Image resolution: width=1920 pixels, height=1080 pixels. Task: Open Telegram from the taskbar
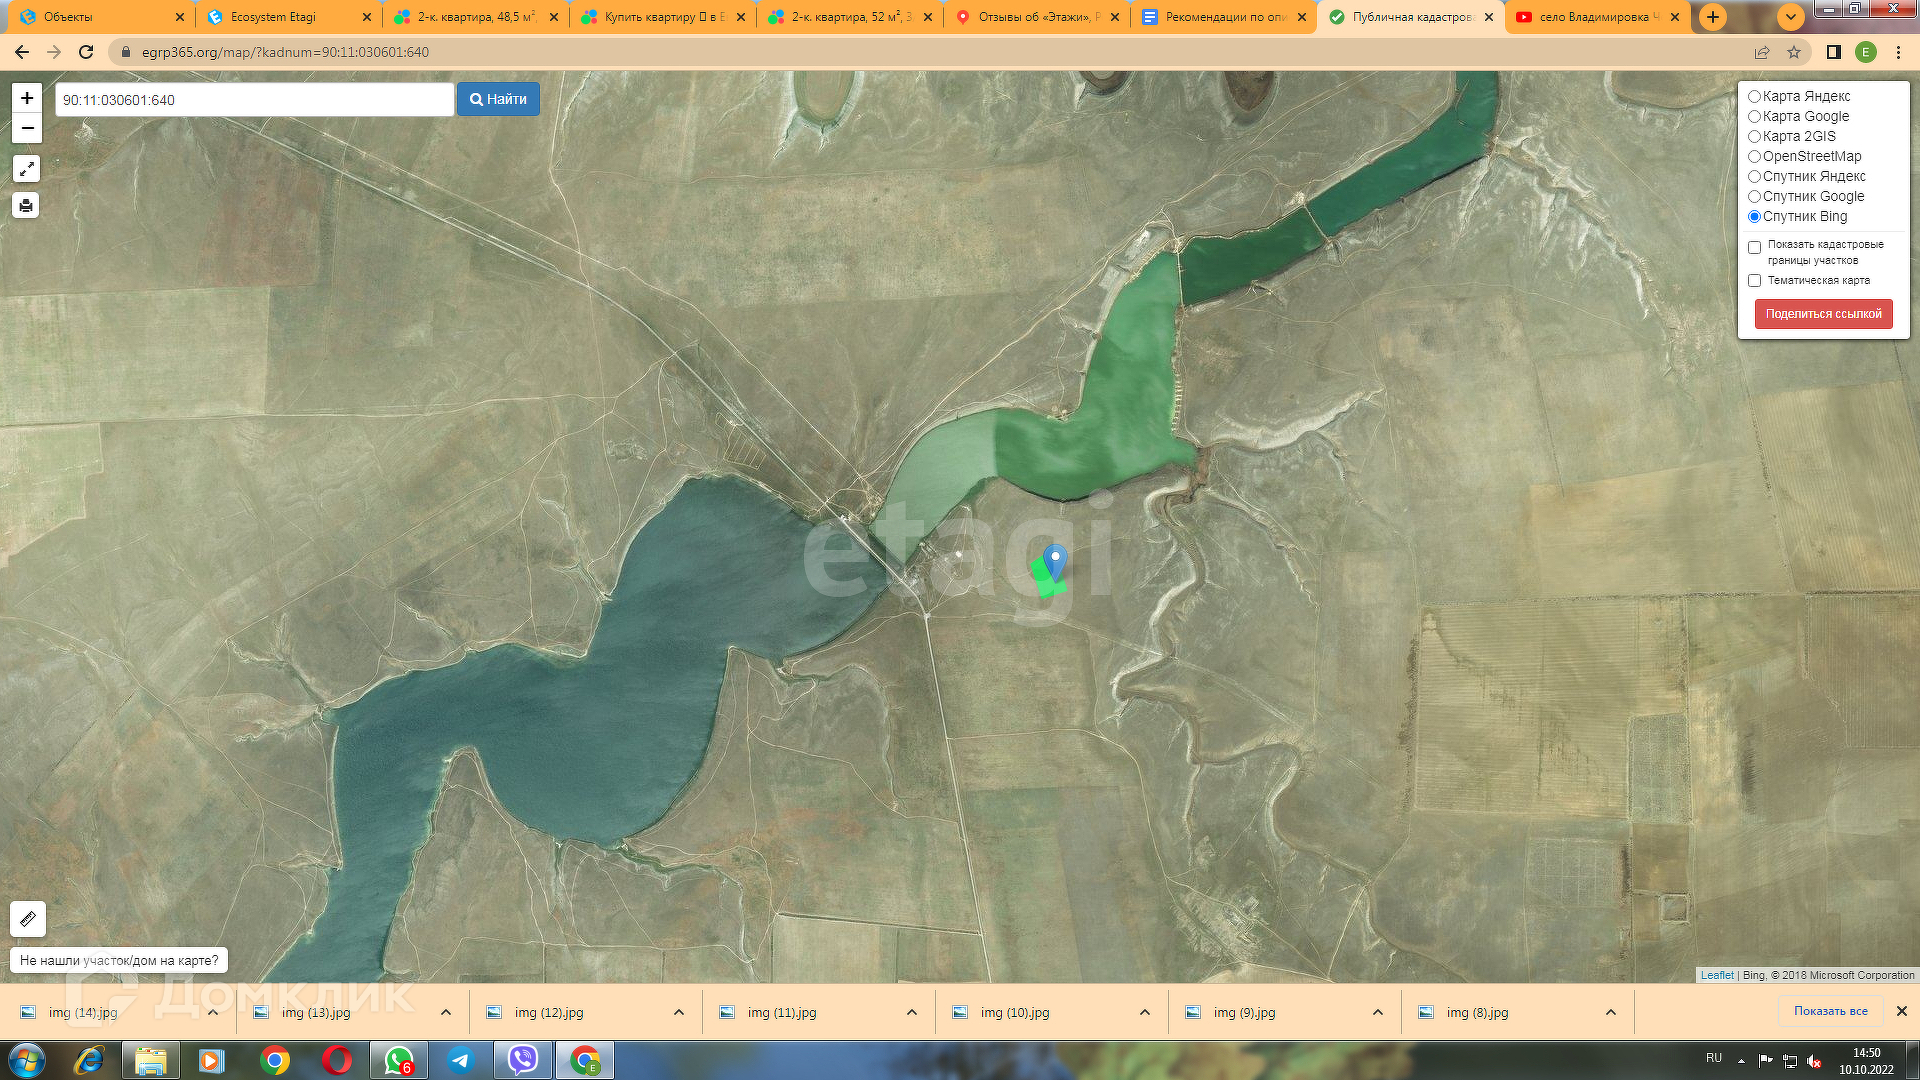click(460, 1060)
